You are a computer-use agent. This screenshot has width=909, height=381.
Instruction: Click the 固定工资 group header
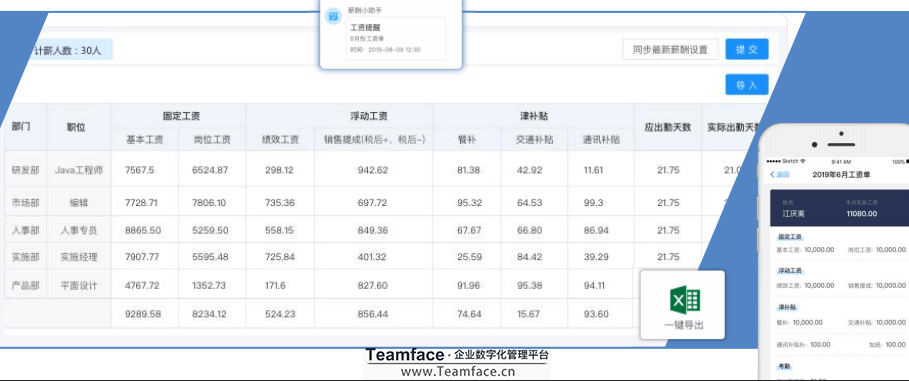coord(181,116)
